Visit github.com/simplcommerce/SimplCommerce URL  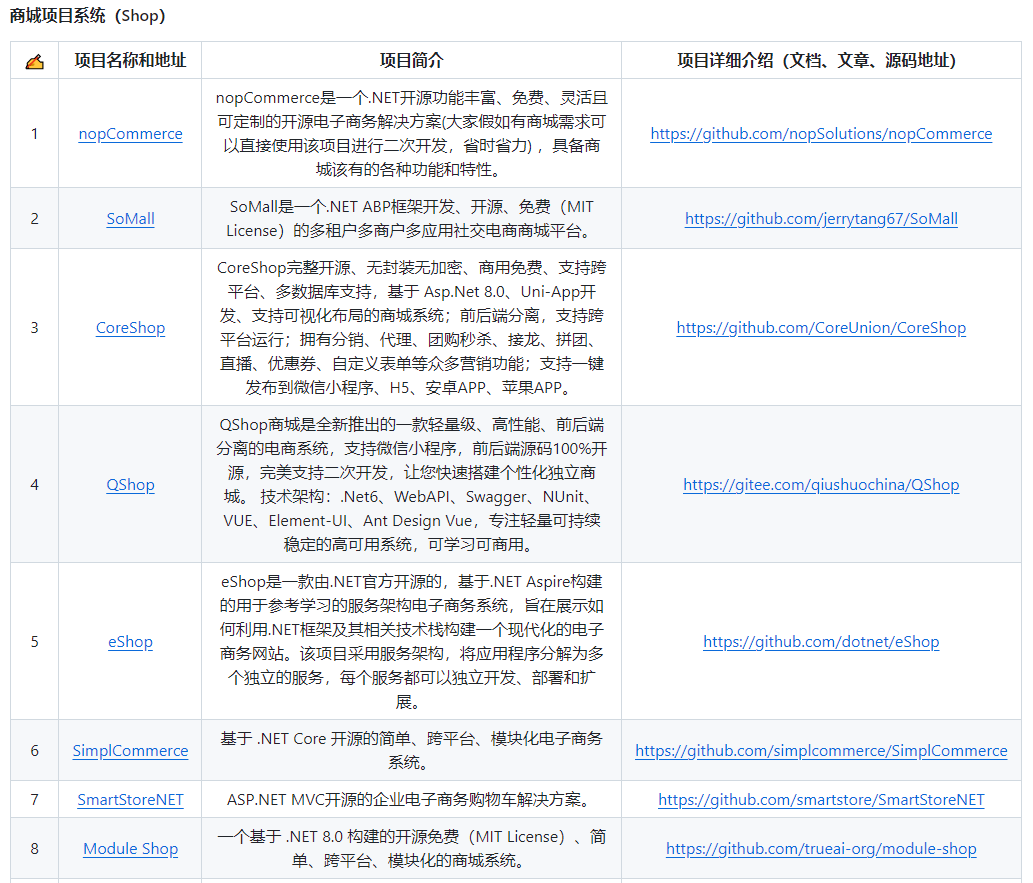(x=821, y=751)
